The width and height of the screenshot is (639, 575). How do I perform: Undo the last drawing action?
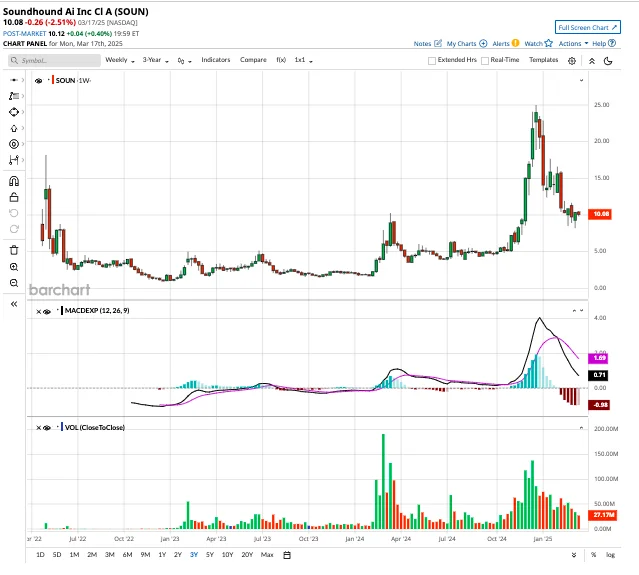tap(14, 213)
